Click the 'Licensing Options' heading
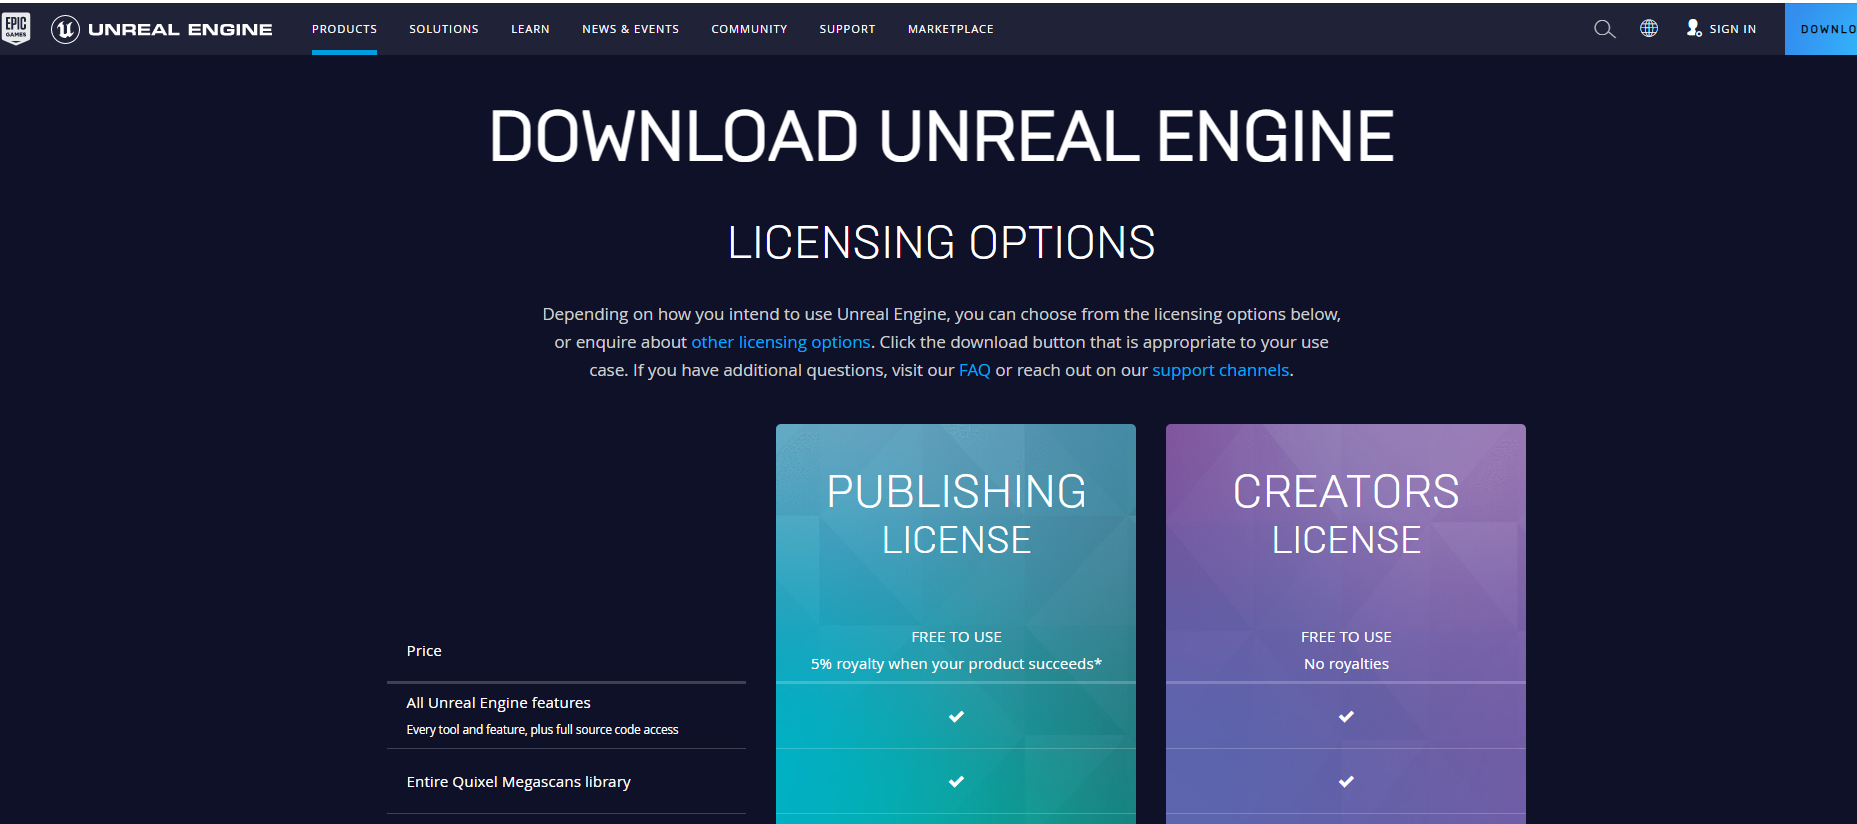 click(x=941, y=243)
